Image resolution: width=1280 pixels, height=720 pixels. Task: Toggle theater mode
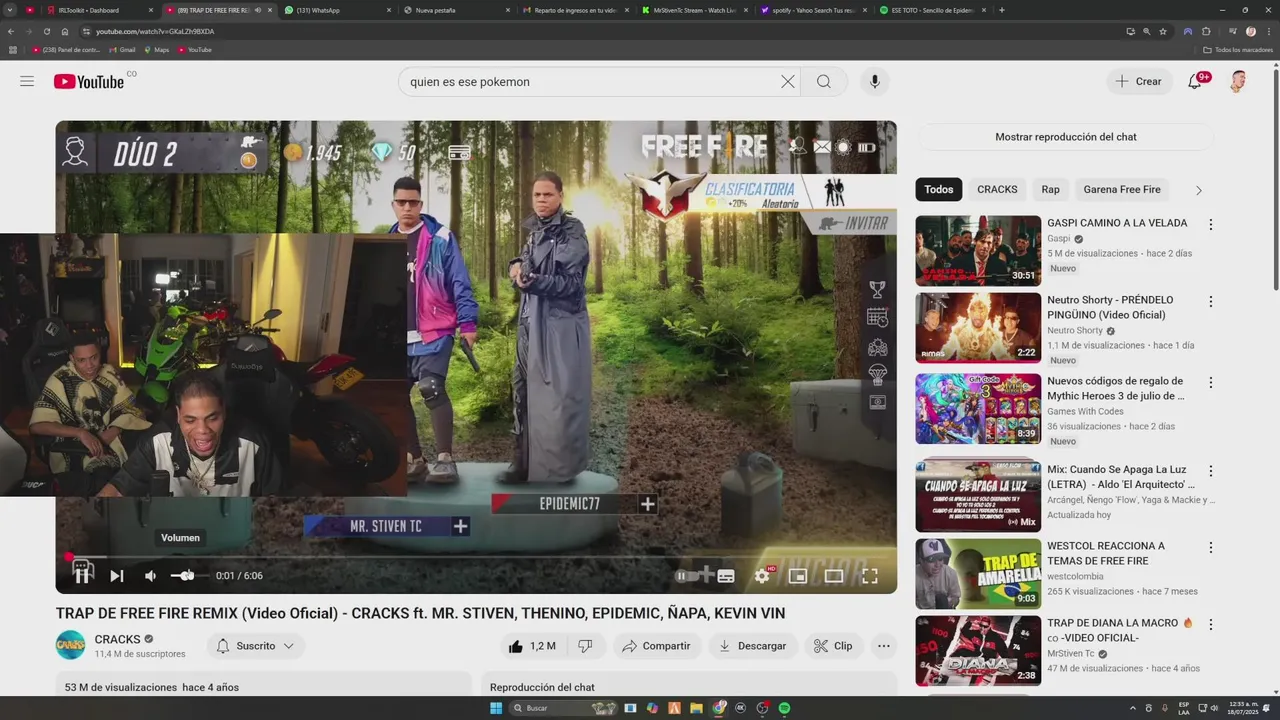(x=834, y=576)
